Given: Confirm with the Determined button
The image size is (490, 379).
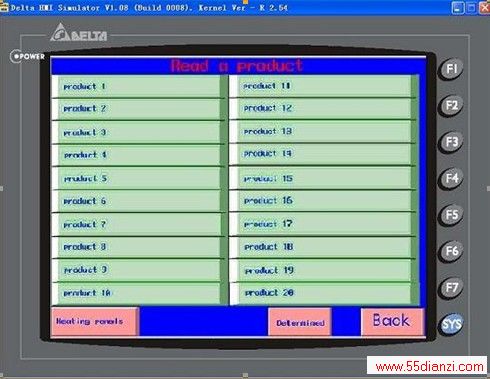Looking at the screenshot, I should 300,322.
